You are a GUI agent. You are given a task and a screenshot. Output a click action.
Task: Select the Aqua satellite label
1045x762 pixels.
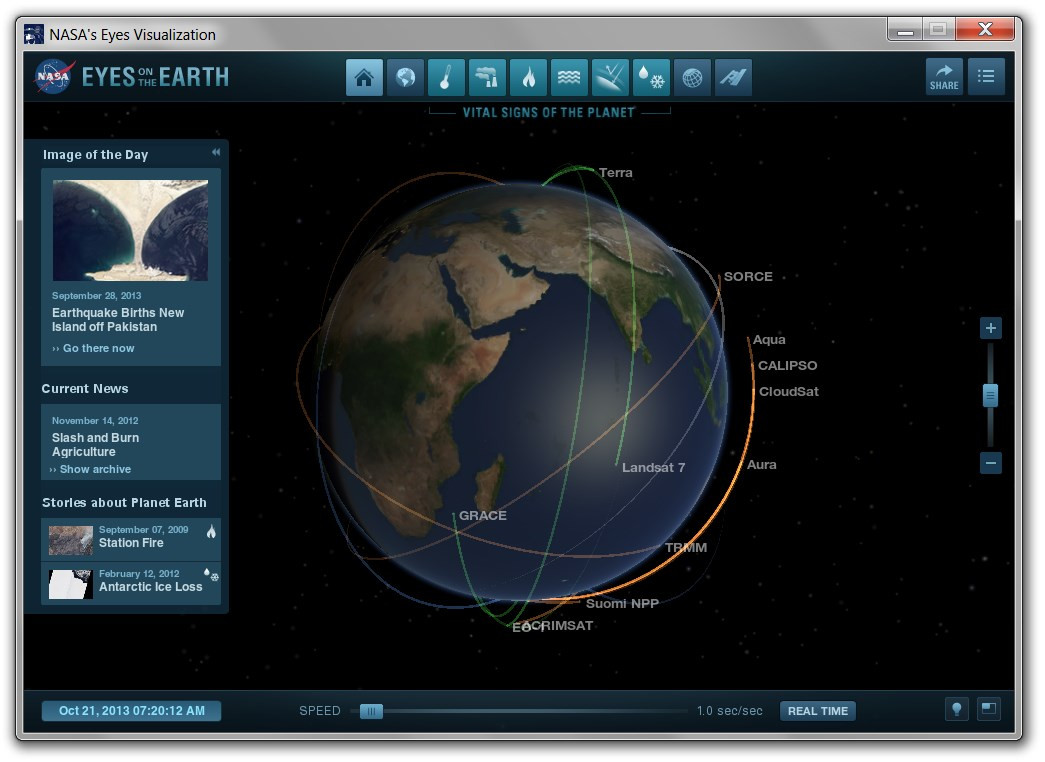pyautogui.click(x=769, y=340)
